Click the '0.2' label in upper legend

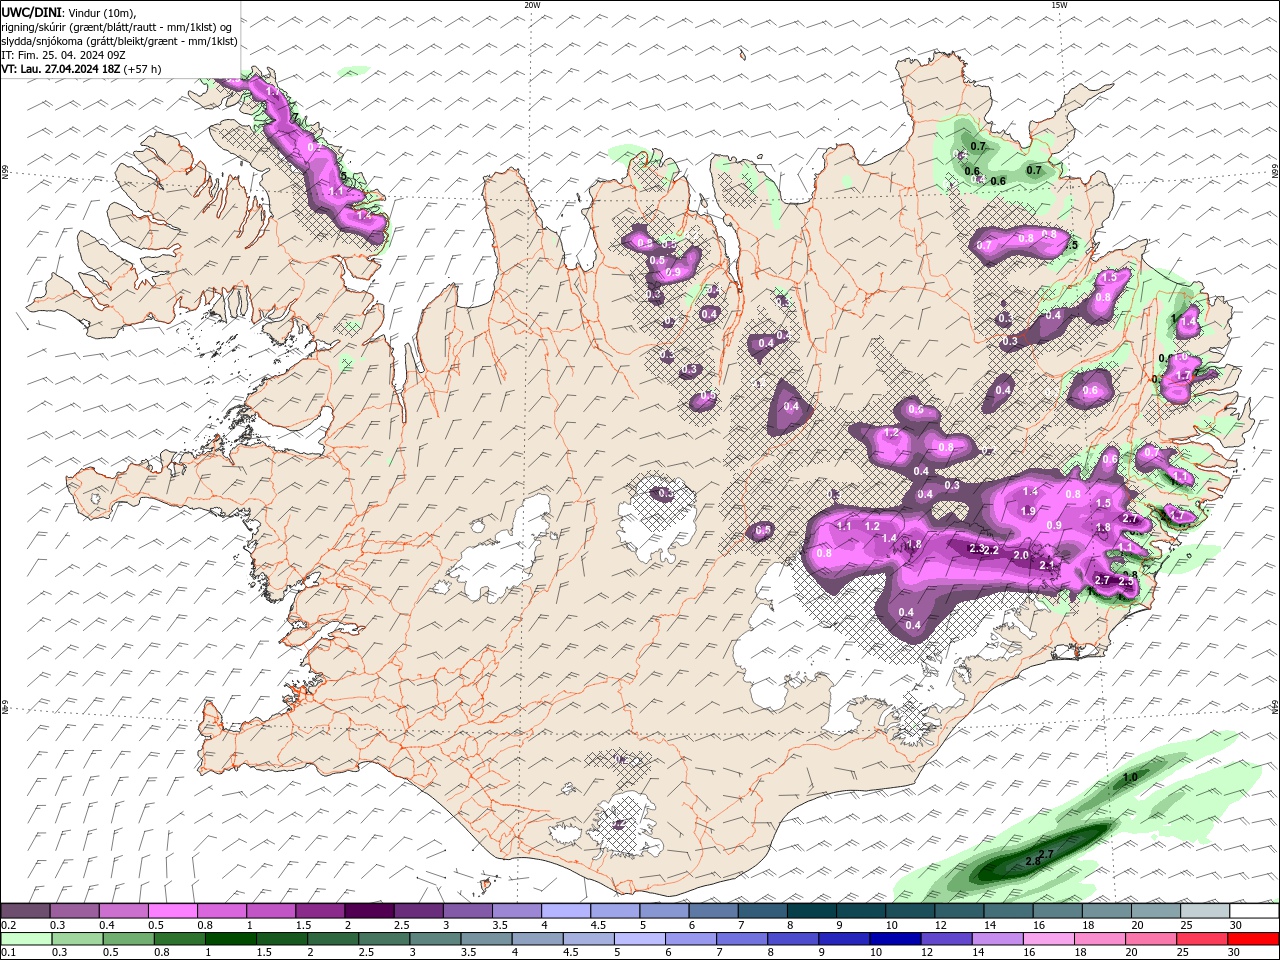coord(8,925)
